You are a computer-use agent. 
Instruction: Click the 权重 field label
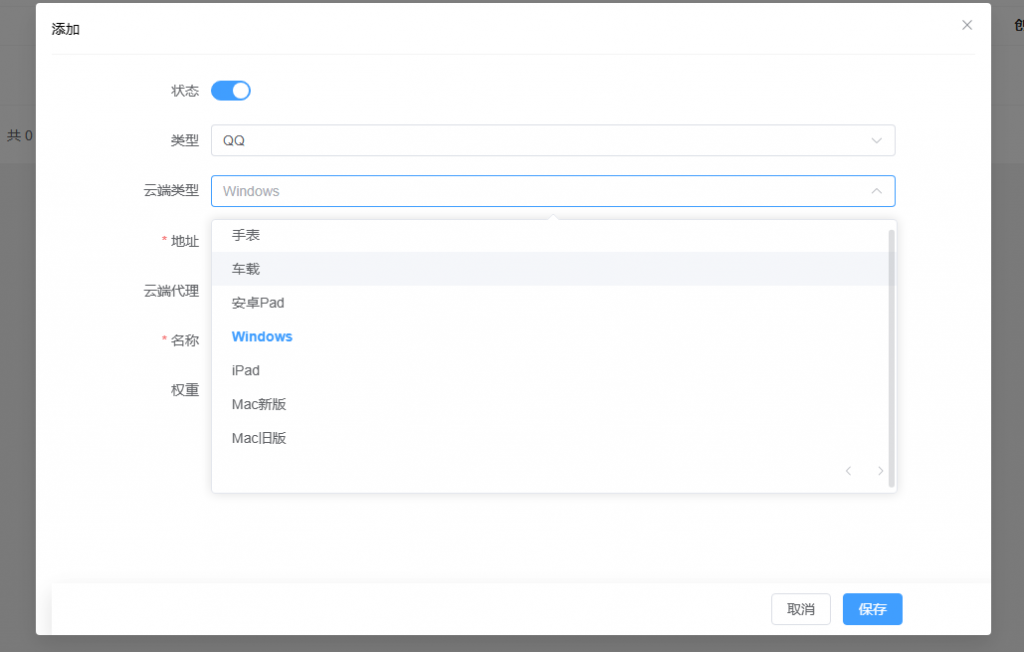pos(185,390)
